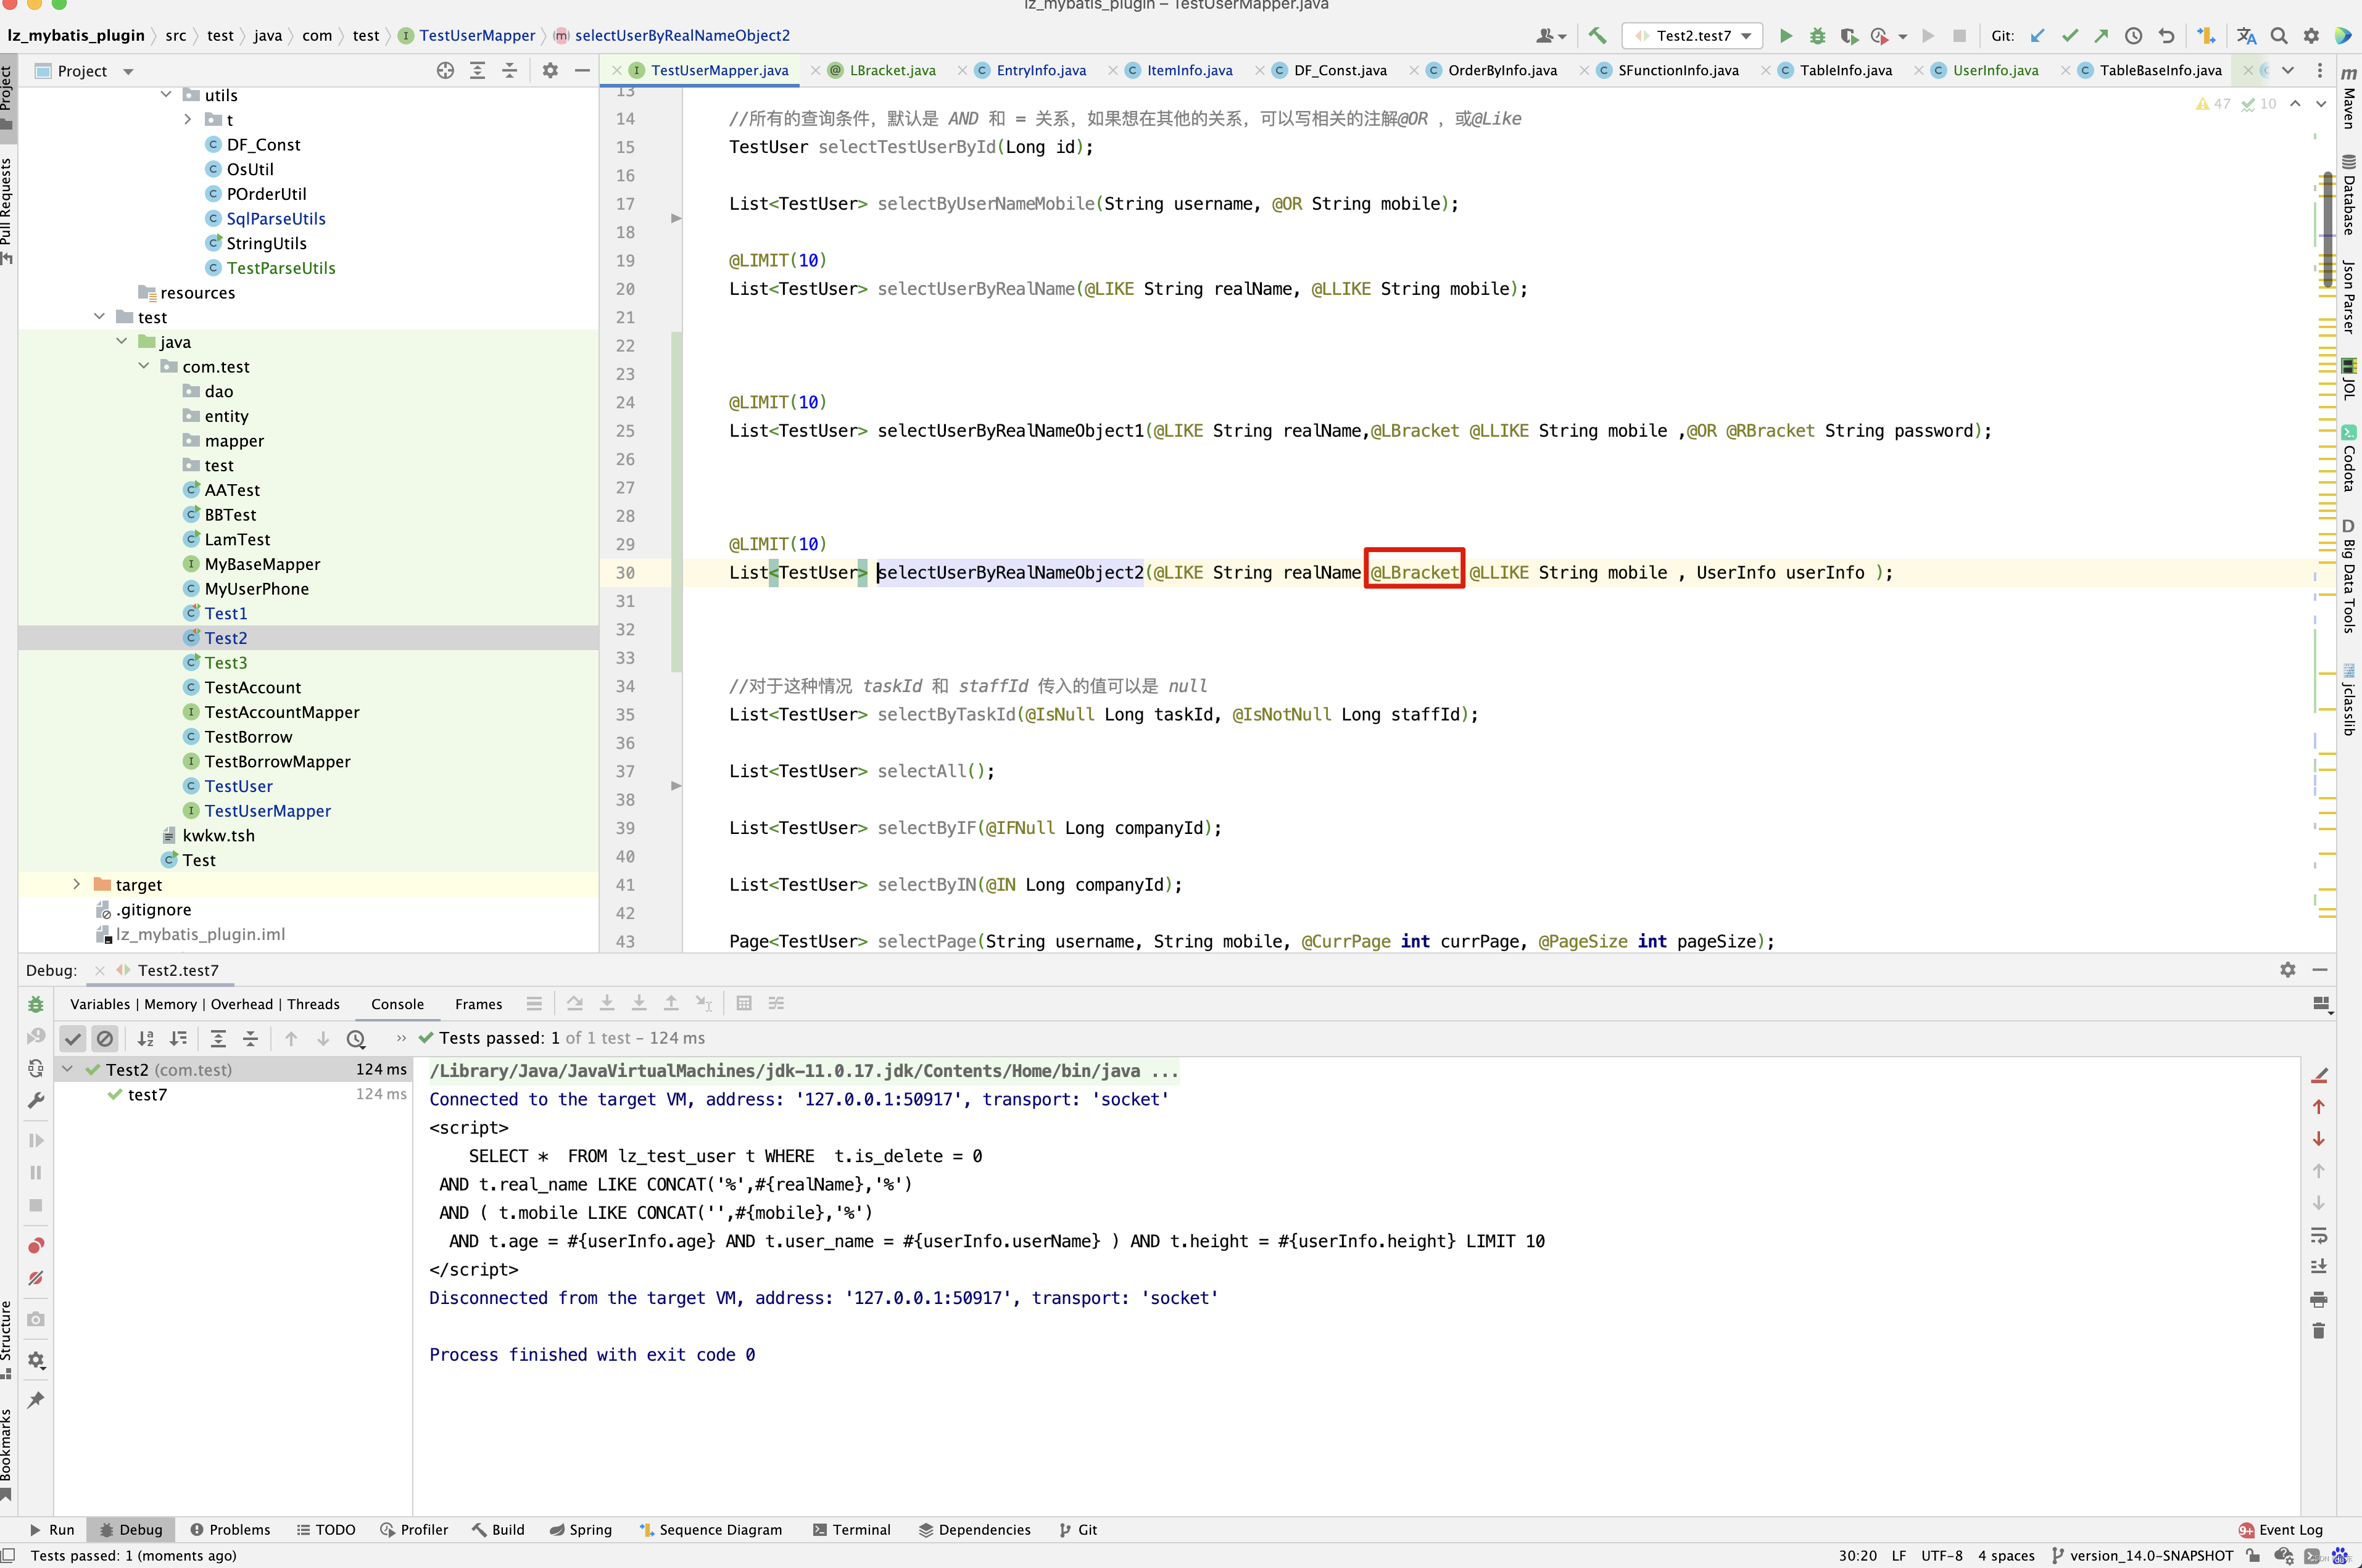Open the Frames debug tab
Image resolution: width=2362 pixels, height=1568 pixels.
478,1004
